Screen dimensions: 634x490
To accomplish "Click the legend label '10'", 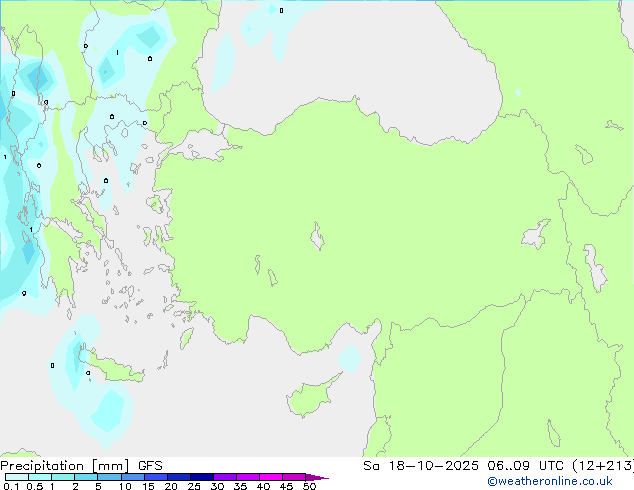I will tap(125, 486).
